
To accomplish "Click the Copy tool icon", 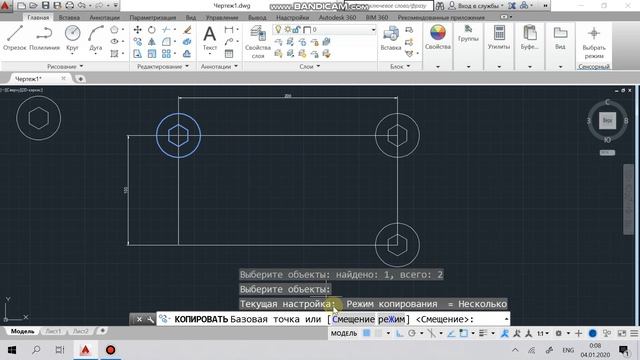I will tap(138, 42).
